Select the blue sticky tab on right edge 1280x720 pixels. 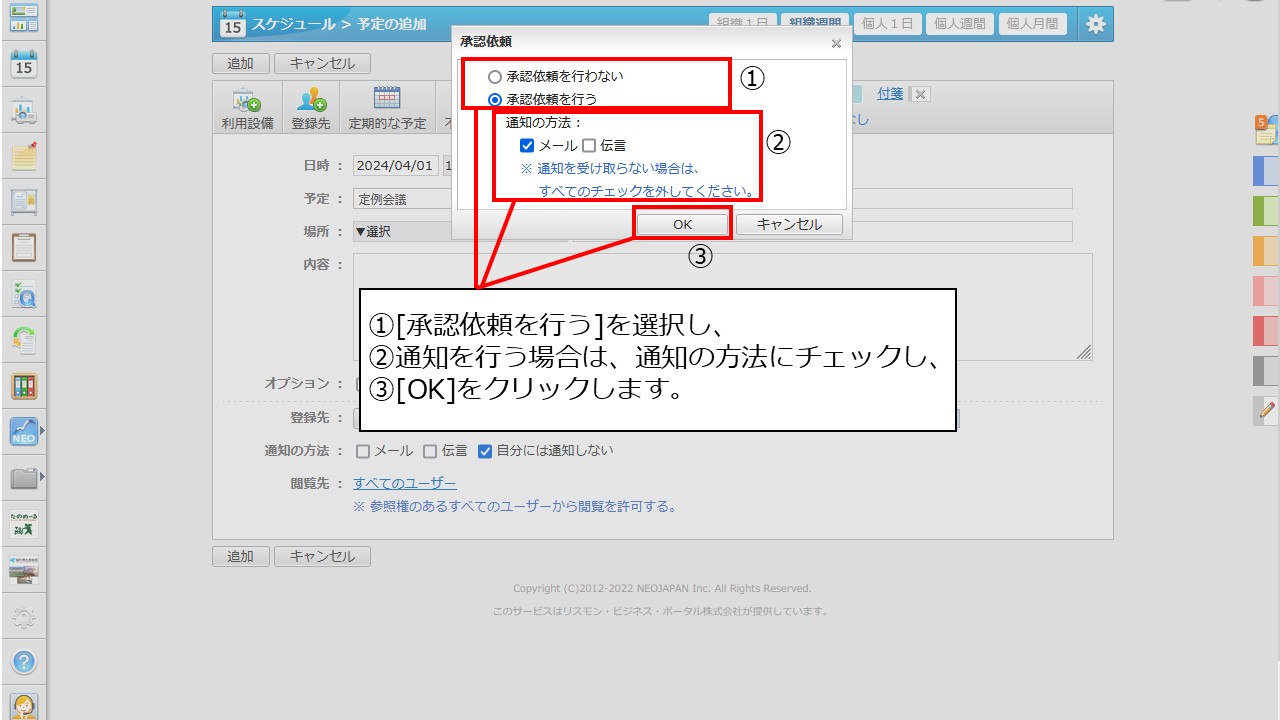(1266, 171)
